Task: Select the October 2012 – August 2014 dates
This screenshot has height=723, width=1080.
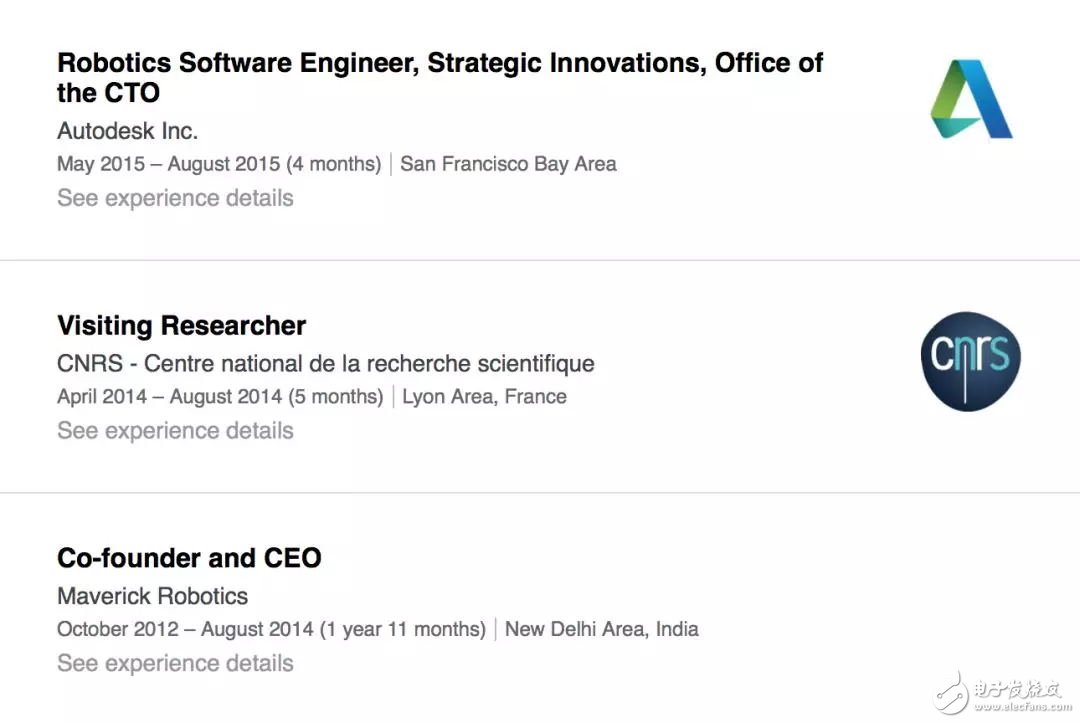Action: coord(271,629)
